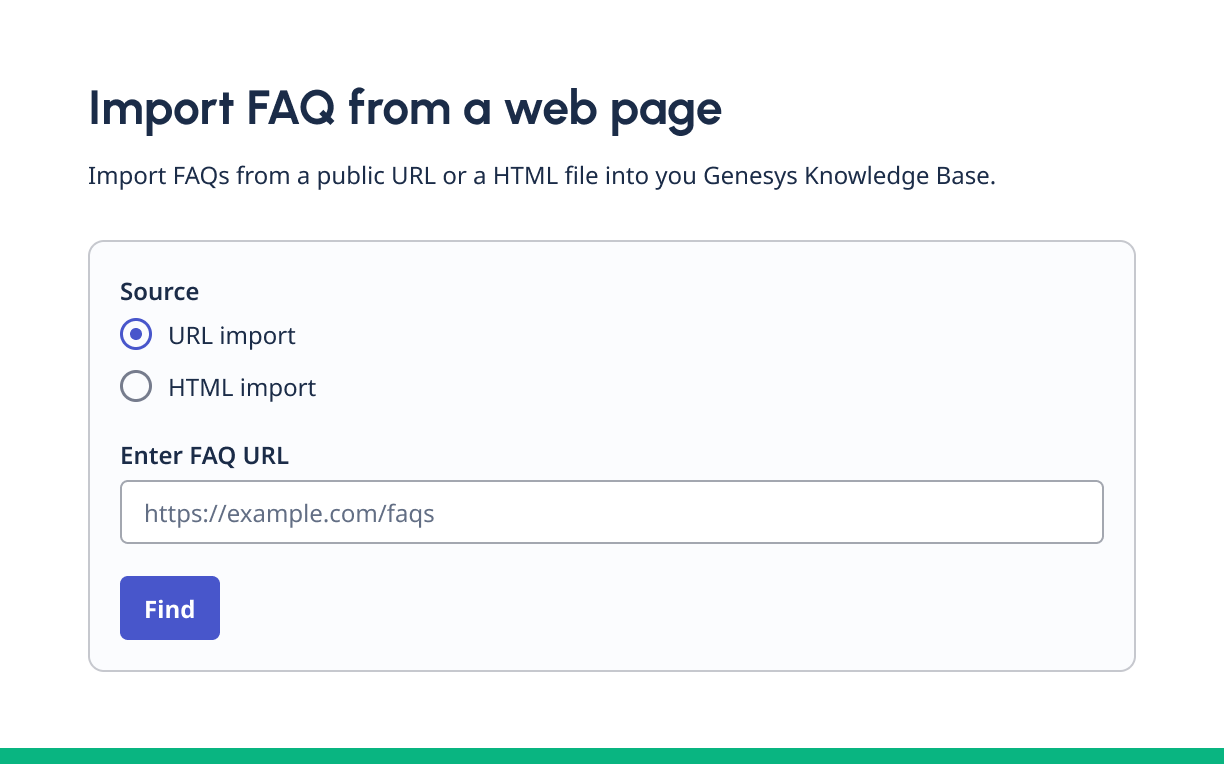Click the word "Find" on the blue button
Viewport: 1224px width, 764px height.
click(170, 609)
